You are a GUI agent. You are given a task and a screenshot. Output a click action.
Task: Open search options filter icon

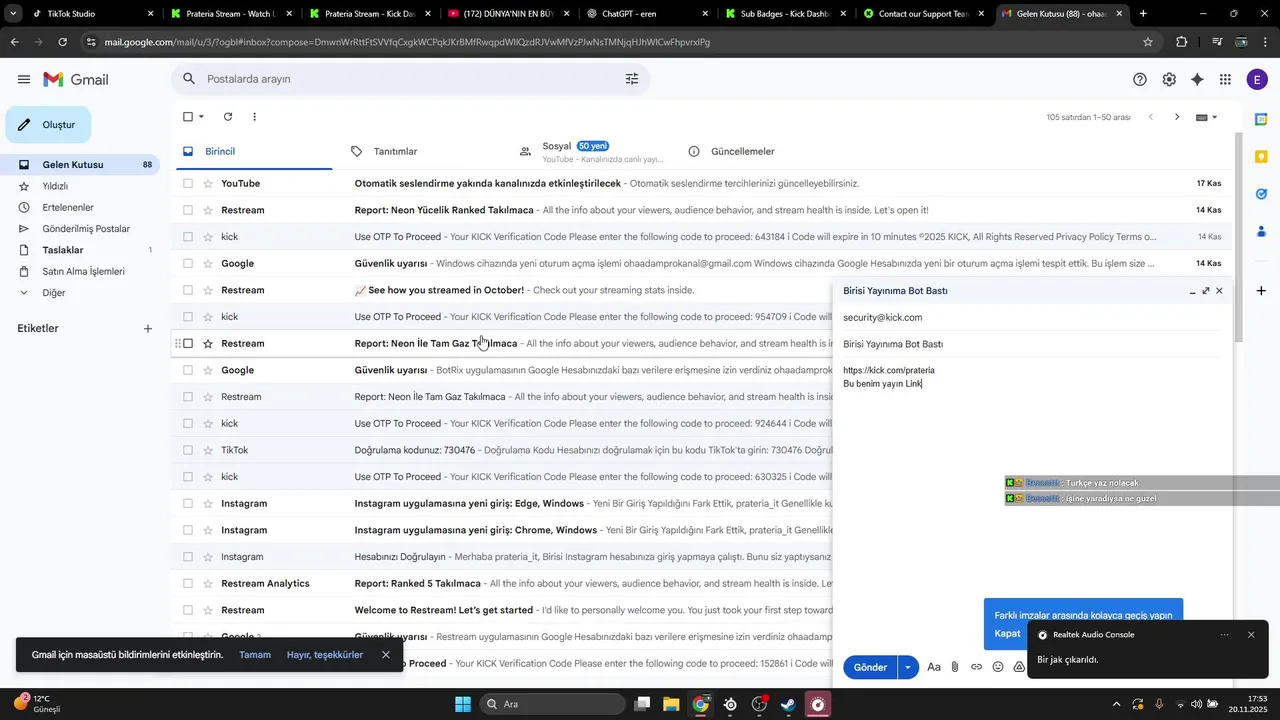click(x=632, y=79)
